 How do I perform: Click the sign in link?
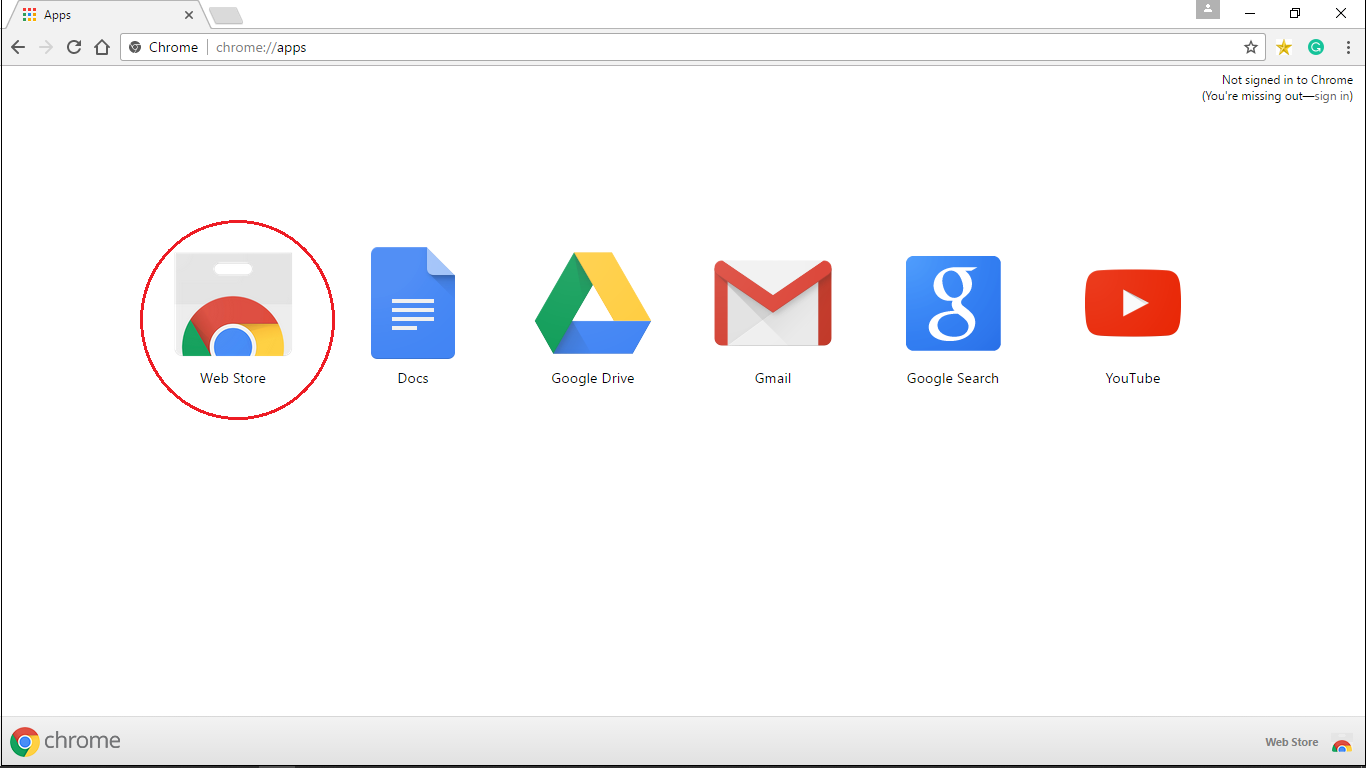coord(1330,95)
